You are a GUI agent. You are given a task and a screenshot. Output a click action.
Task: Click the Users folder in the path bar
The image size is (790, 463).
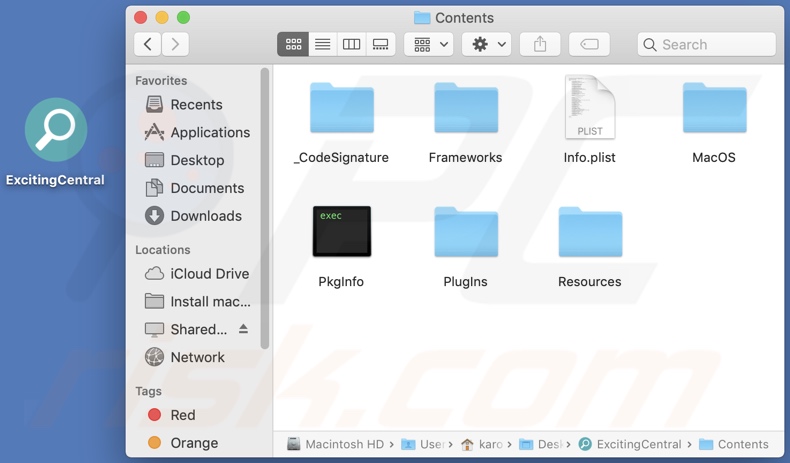(x=423, y=444)
